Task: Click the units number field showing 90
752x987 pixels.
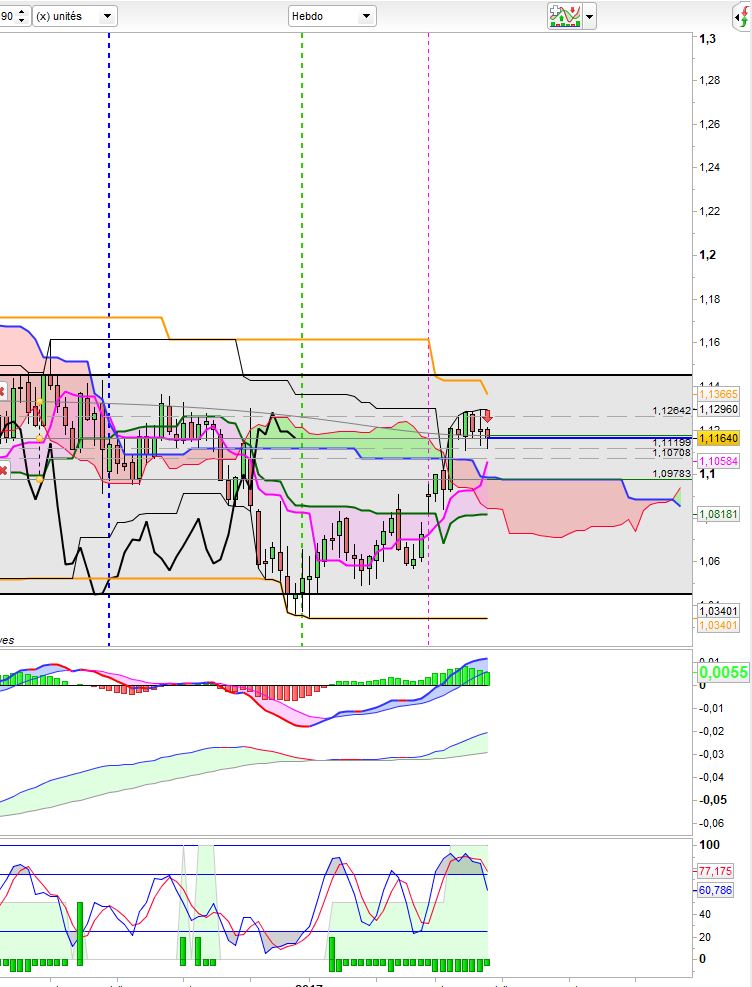Action: (x=8, y=16)
